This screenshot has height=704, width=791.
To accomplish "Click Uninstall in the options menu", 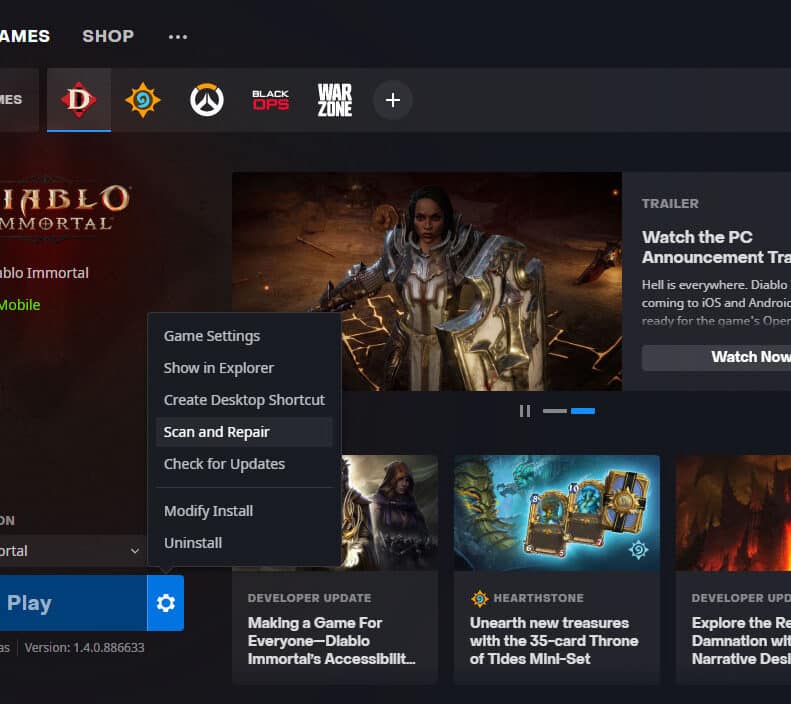I will [x=193, y=543].
